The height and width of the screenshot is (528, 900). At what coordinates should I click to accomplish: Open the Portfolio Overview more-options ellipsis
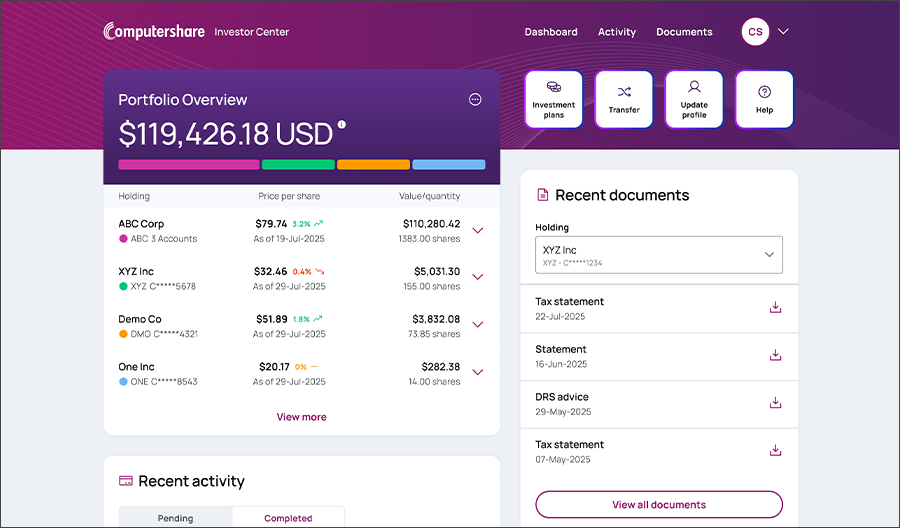(475, 99)
